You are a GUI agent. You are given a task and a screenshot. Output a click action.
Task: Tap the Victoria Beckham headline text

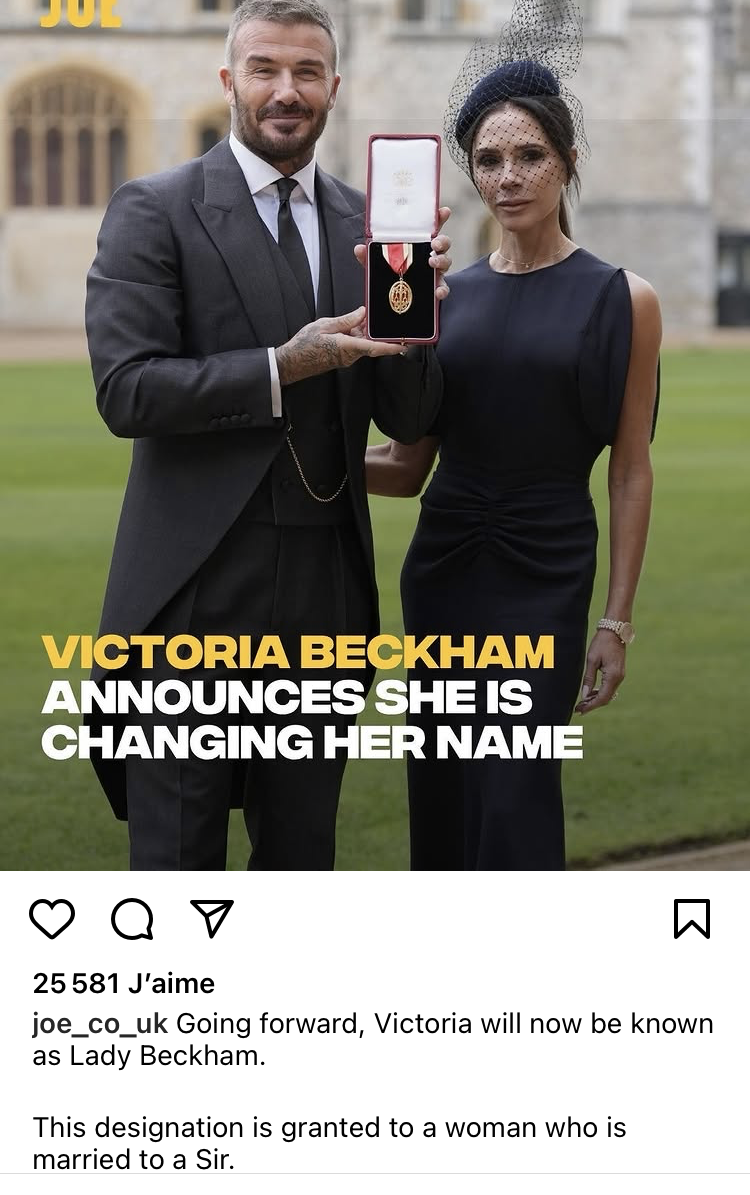coord(297,652)
